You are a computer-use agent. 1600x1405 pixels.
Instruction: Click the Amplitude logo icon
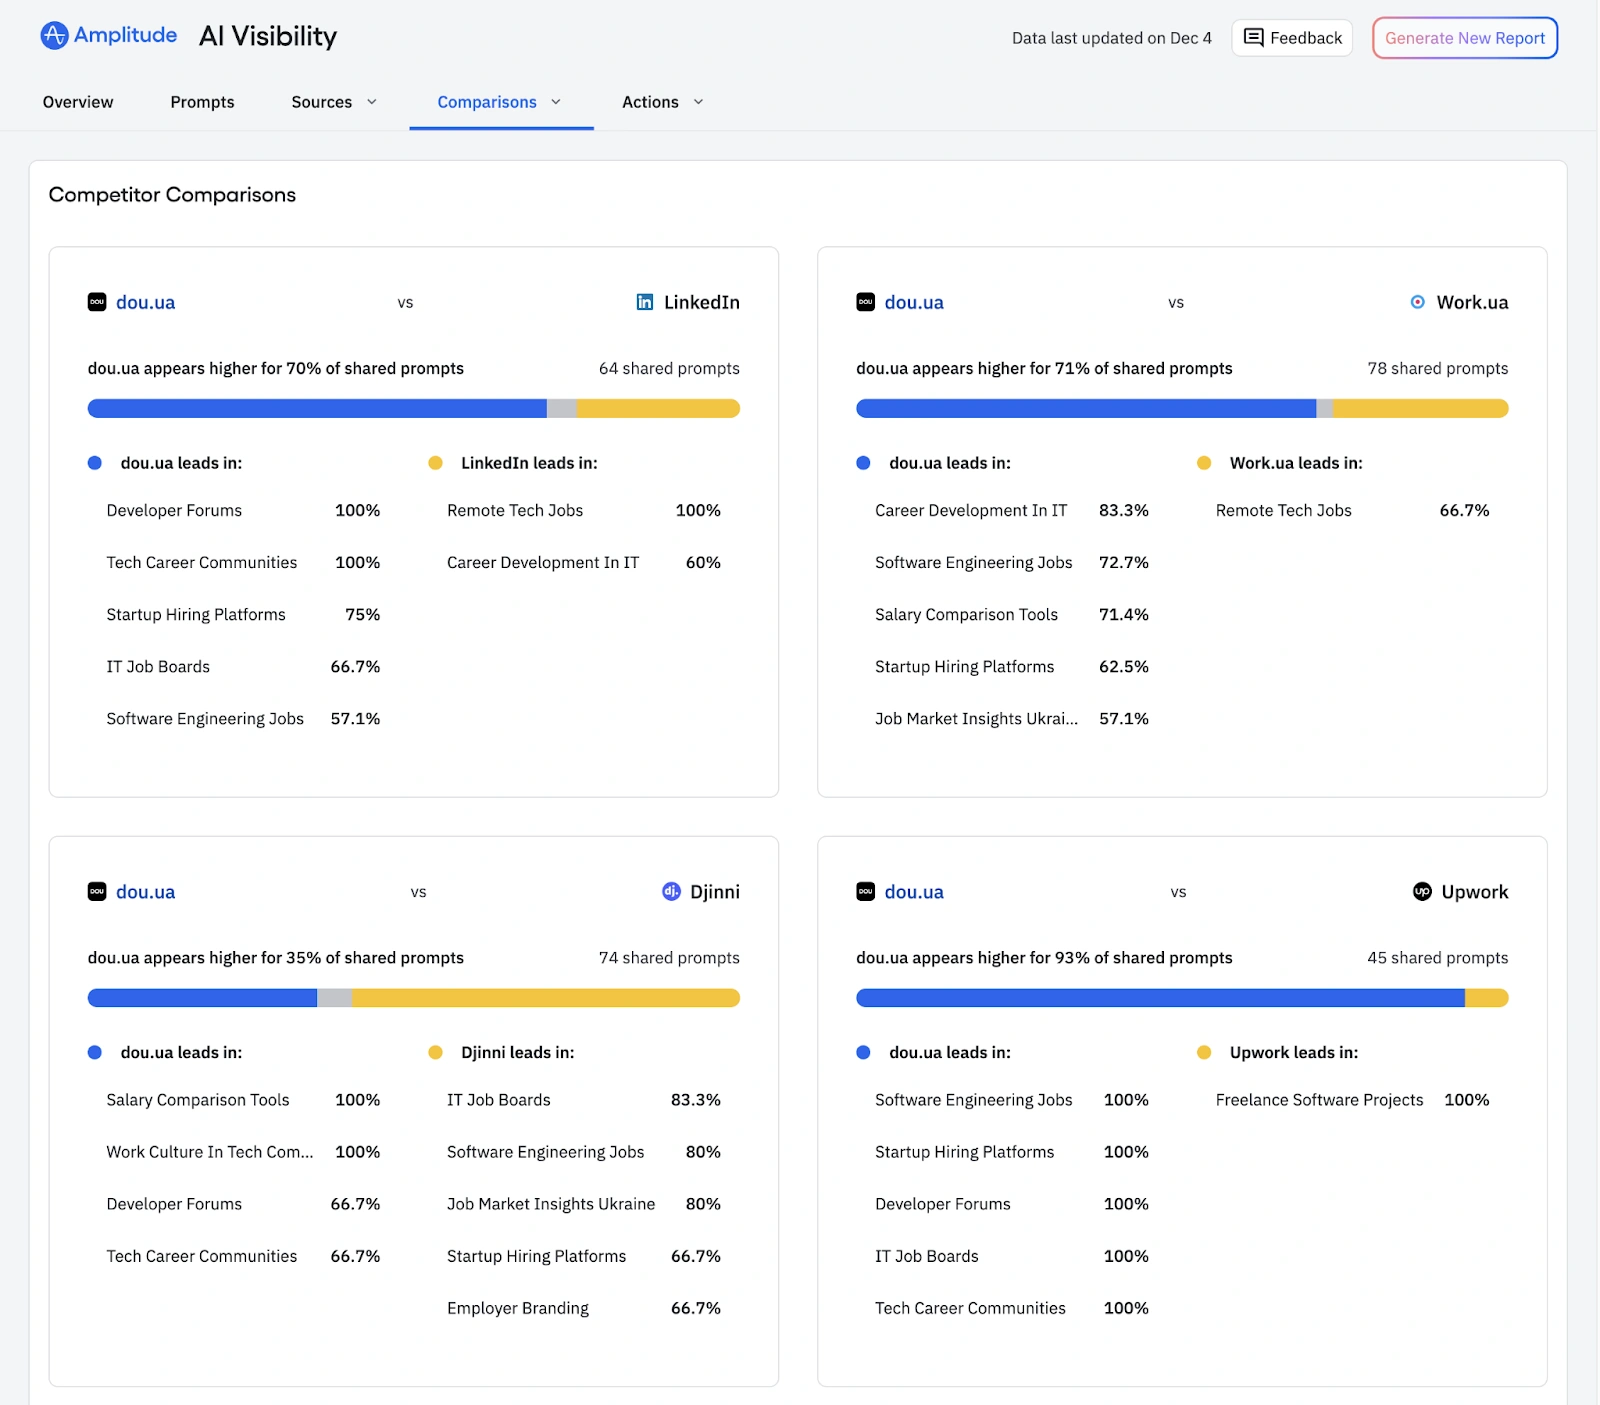pyautogui.click(x=54, y=36)
